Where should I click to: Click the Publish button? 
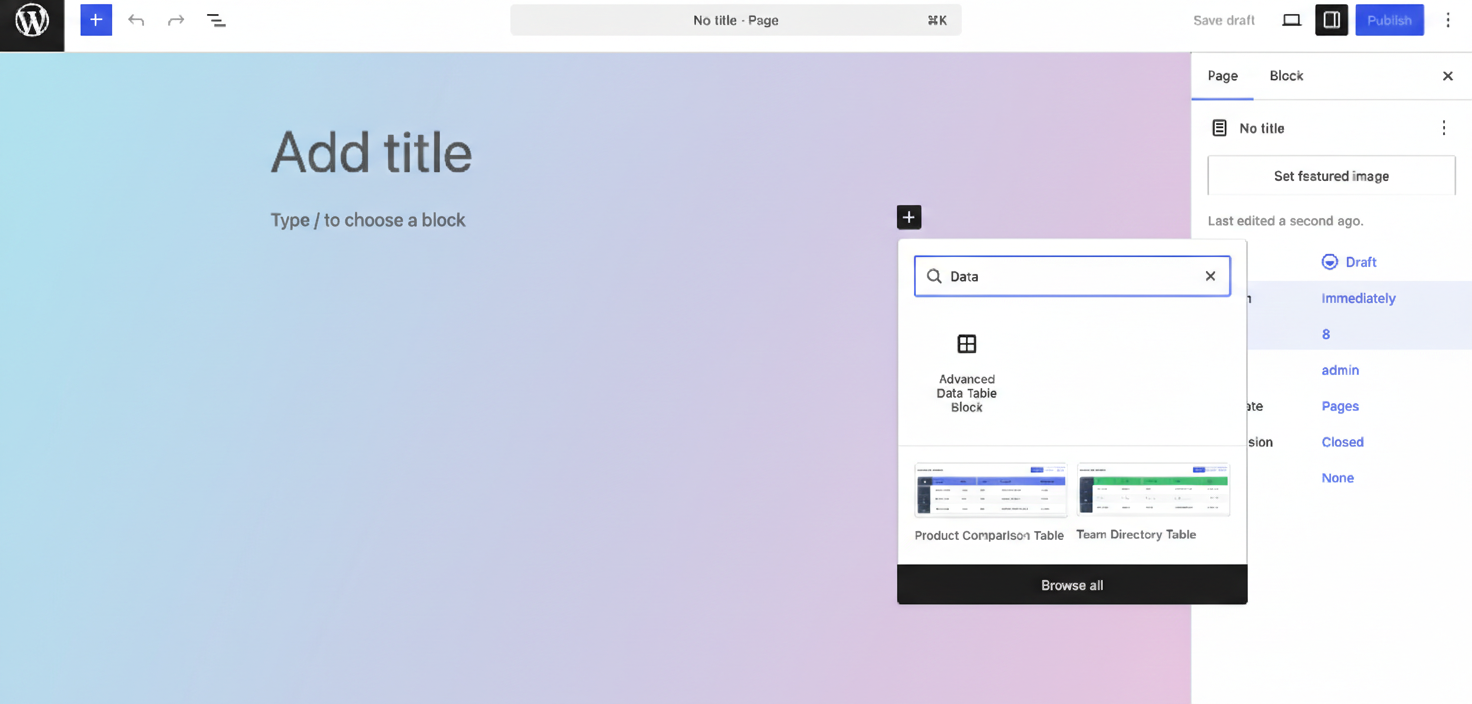(1389, 20)
